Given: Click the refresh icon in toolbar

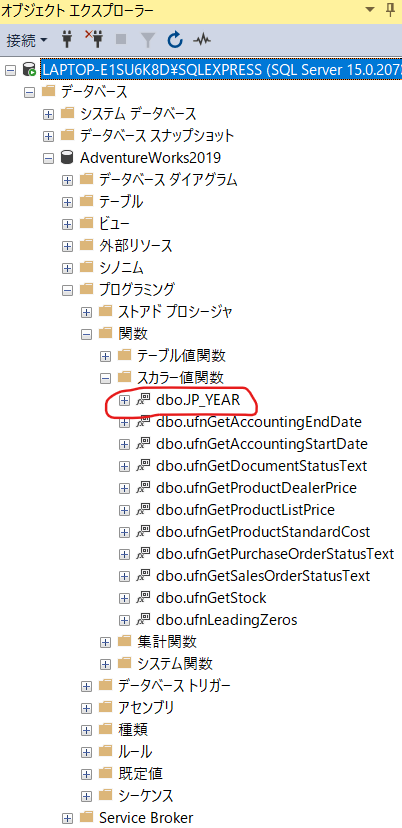Looking at the screenshot, I should point(175,40).
